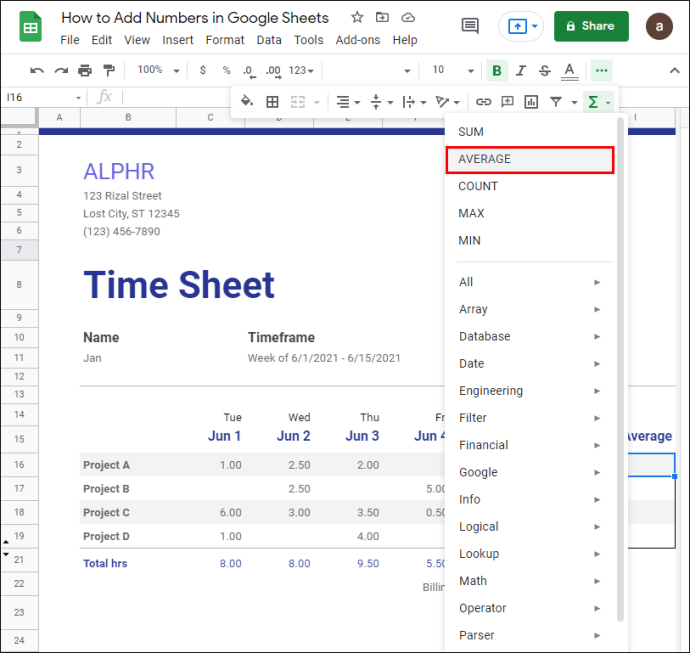Toggle strikethrough formatting

point(545,70)
